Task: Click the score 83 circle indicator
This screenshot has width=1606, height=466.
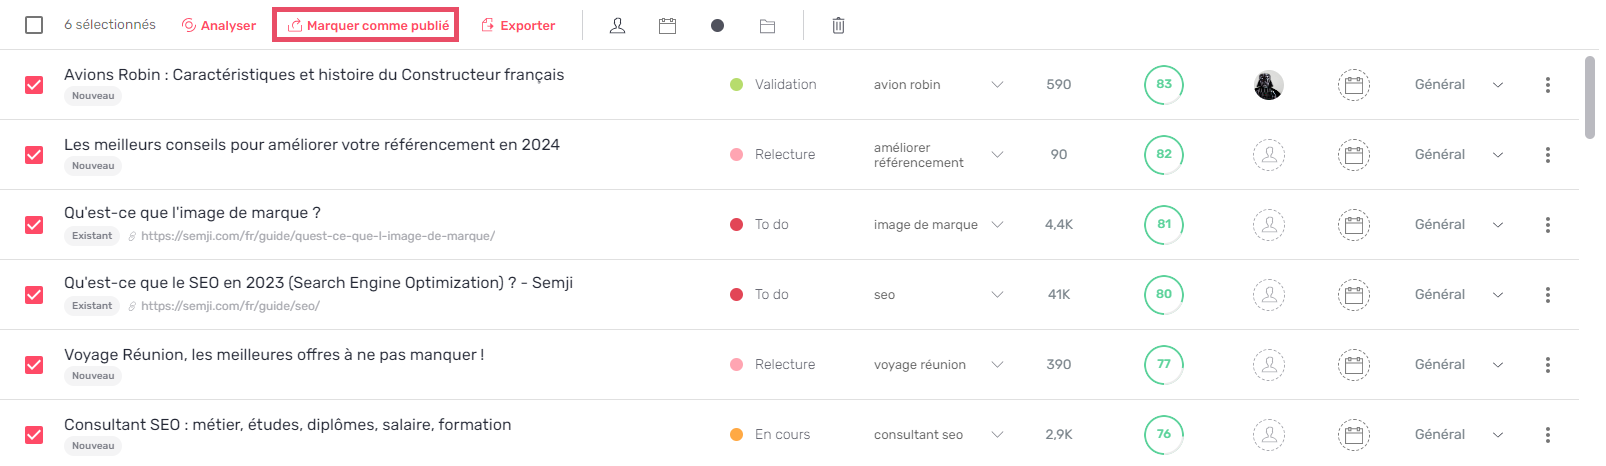Action: click(x=1164, y=85)
